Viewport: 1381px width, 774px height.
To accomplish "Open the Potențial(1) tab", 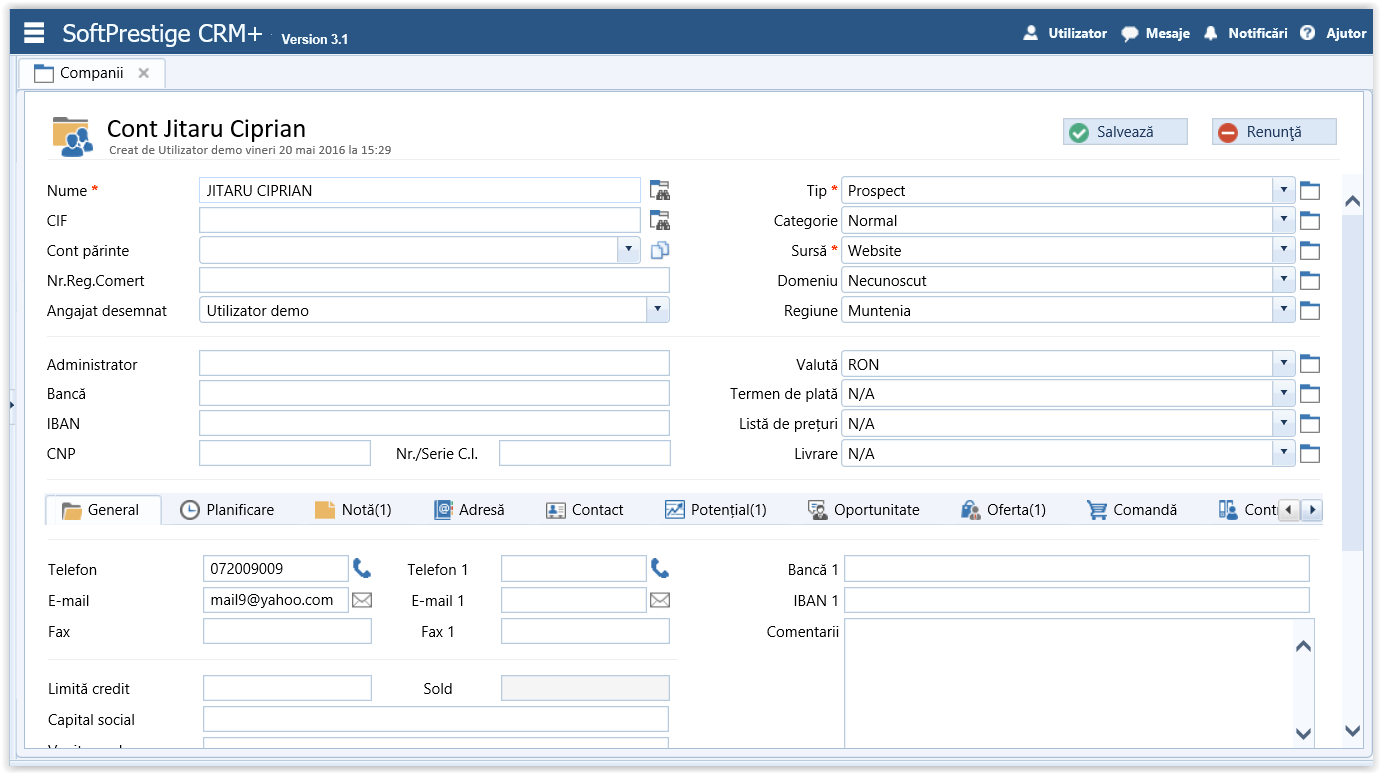I will pyautogui.click(x=715, y=510).
